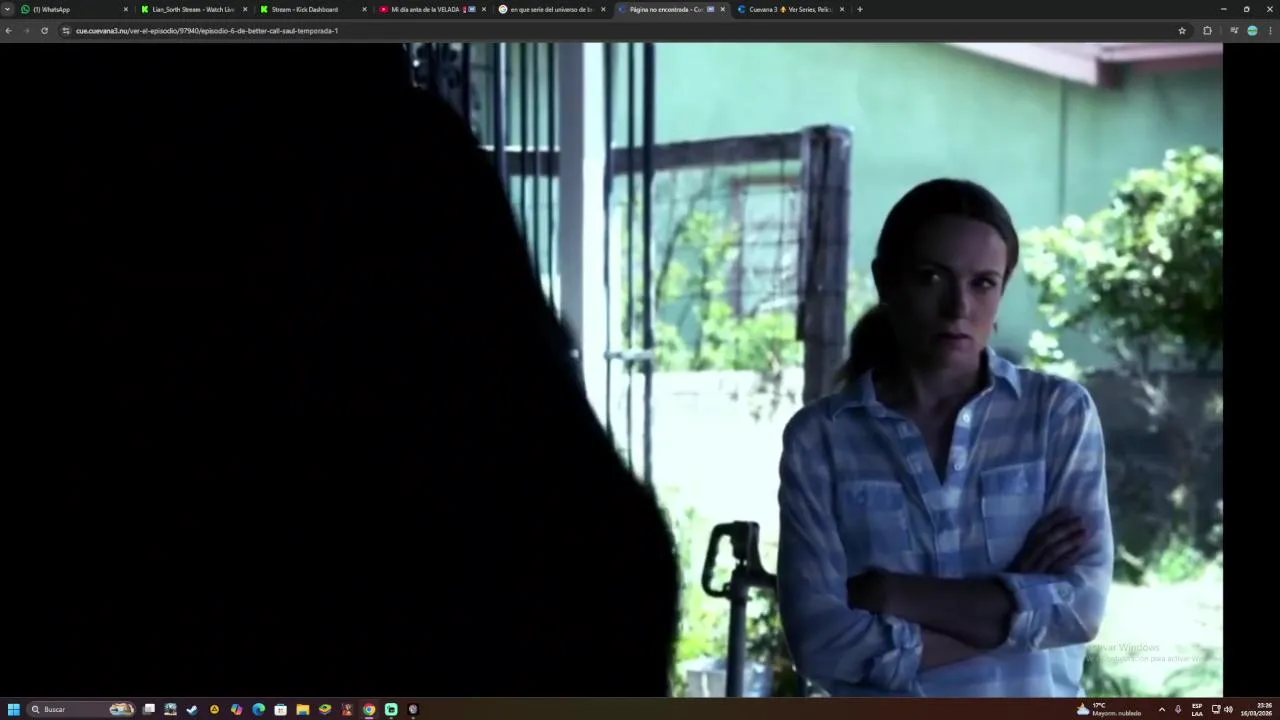Select the 'Página no encontrada' tab
Screen dimensions: 1280x720
pos(671,9)
